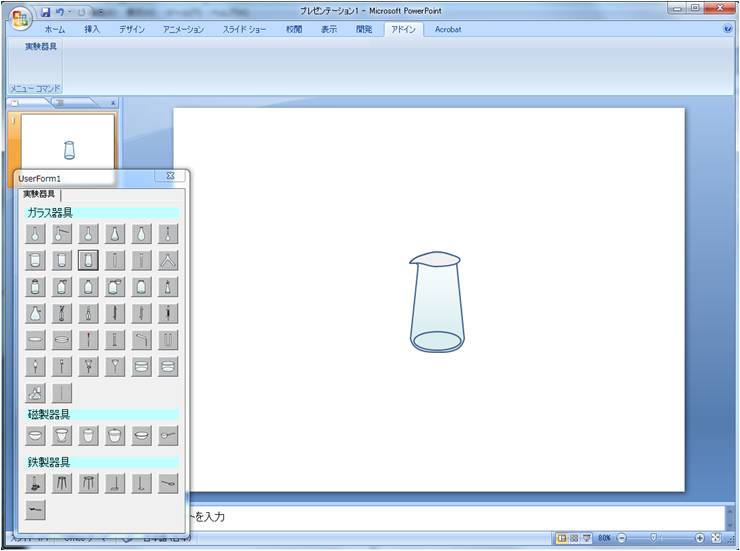Click the Save icon in quick access toolbar
The image size is (740, 551).
45,11
